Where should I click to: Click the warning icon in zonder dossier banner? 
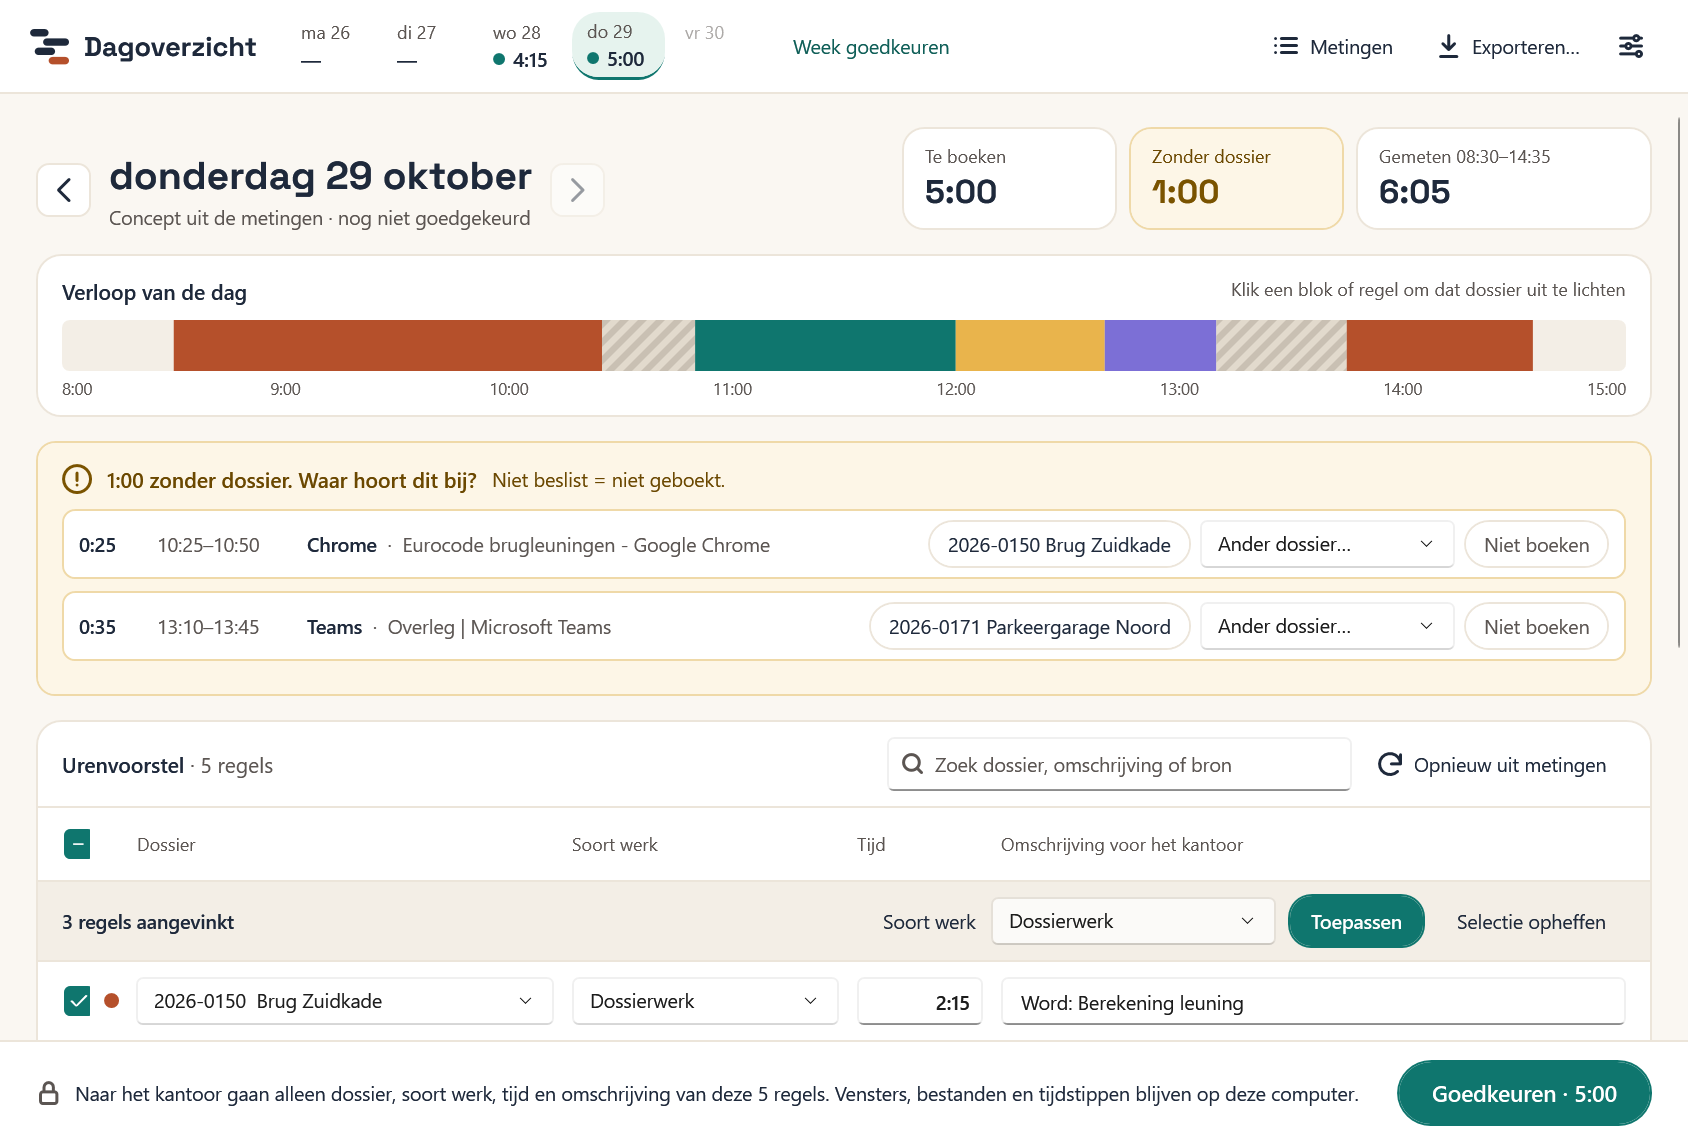(77, 480)
